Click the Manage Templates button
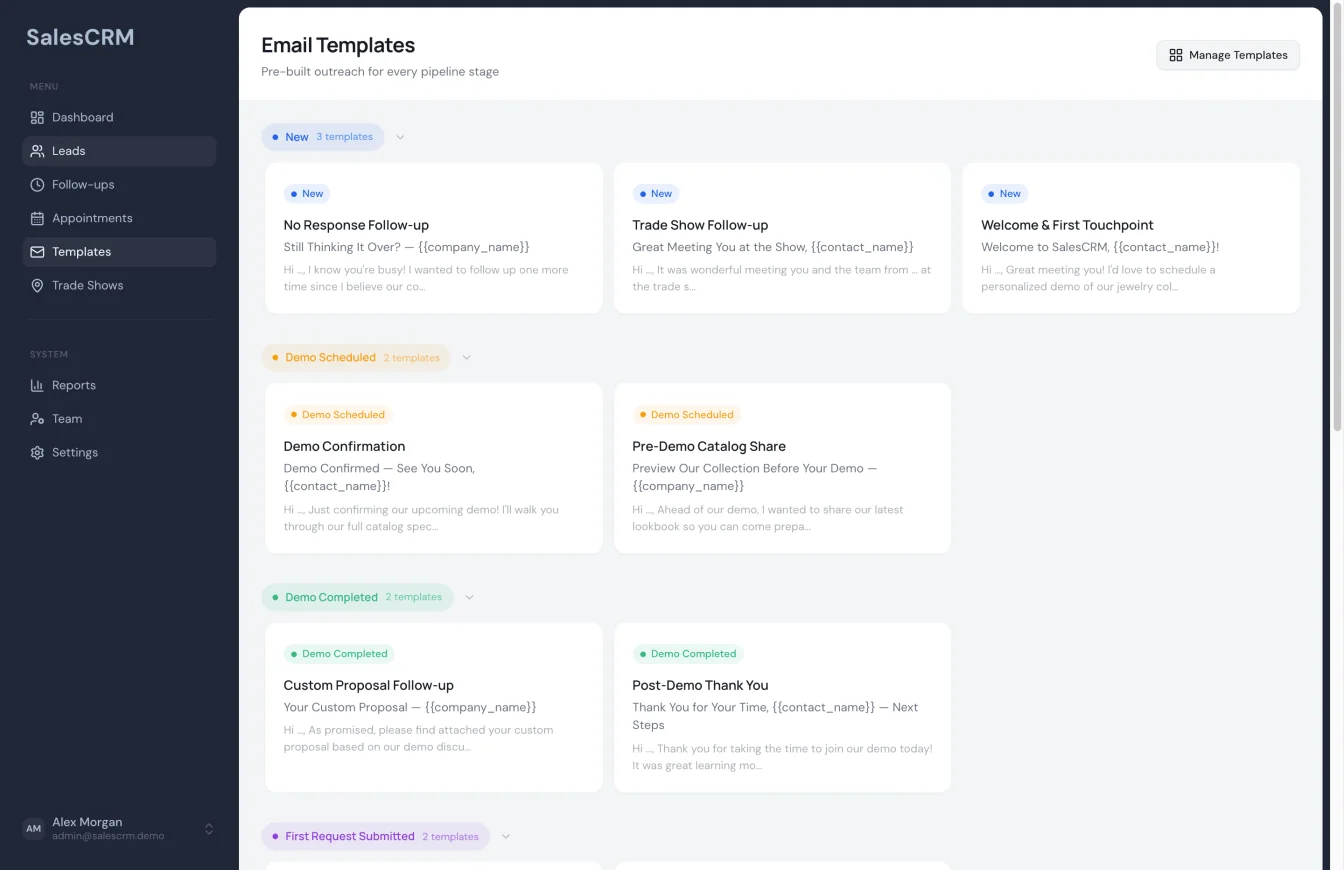Screen dimensions: 1344x870 (1227, 55)
